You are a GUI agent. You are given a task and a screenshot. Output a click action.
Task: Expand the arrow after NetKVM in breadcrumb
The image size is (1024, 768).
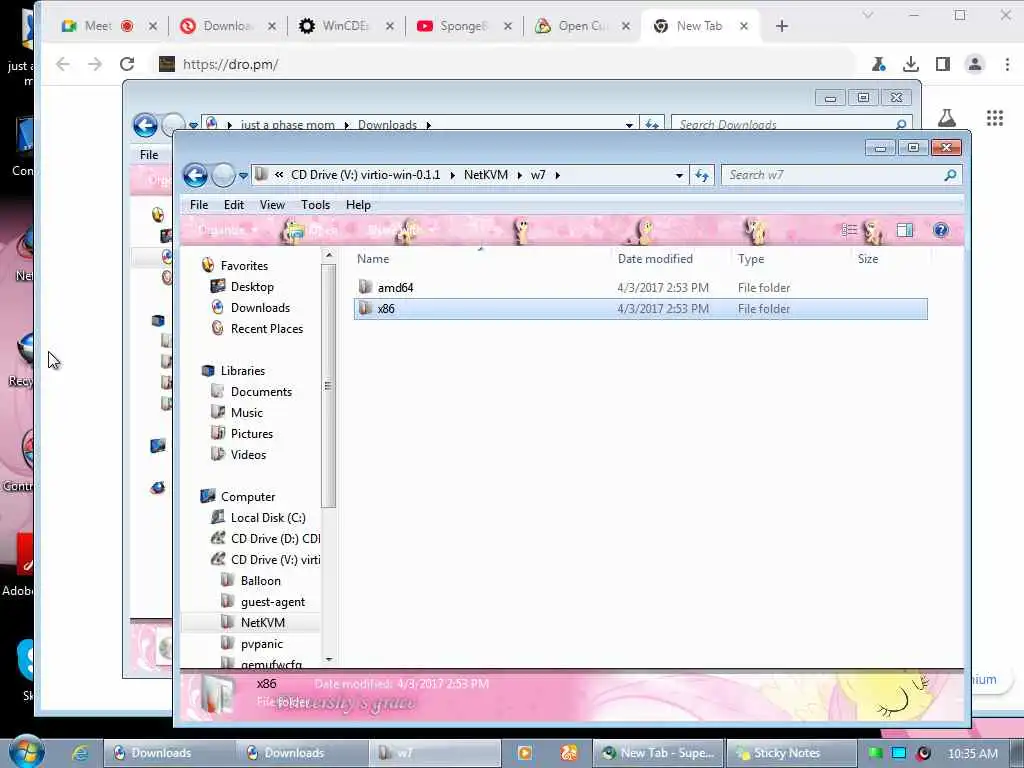pyautogui.click(x=520, y=176)
